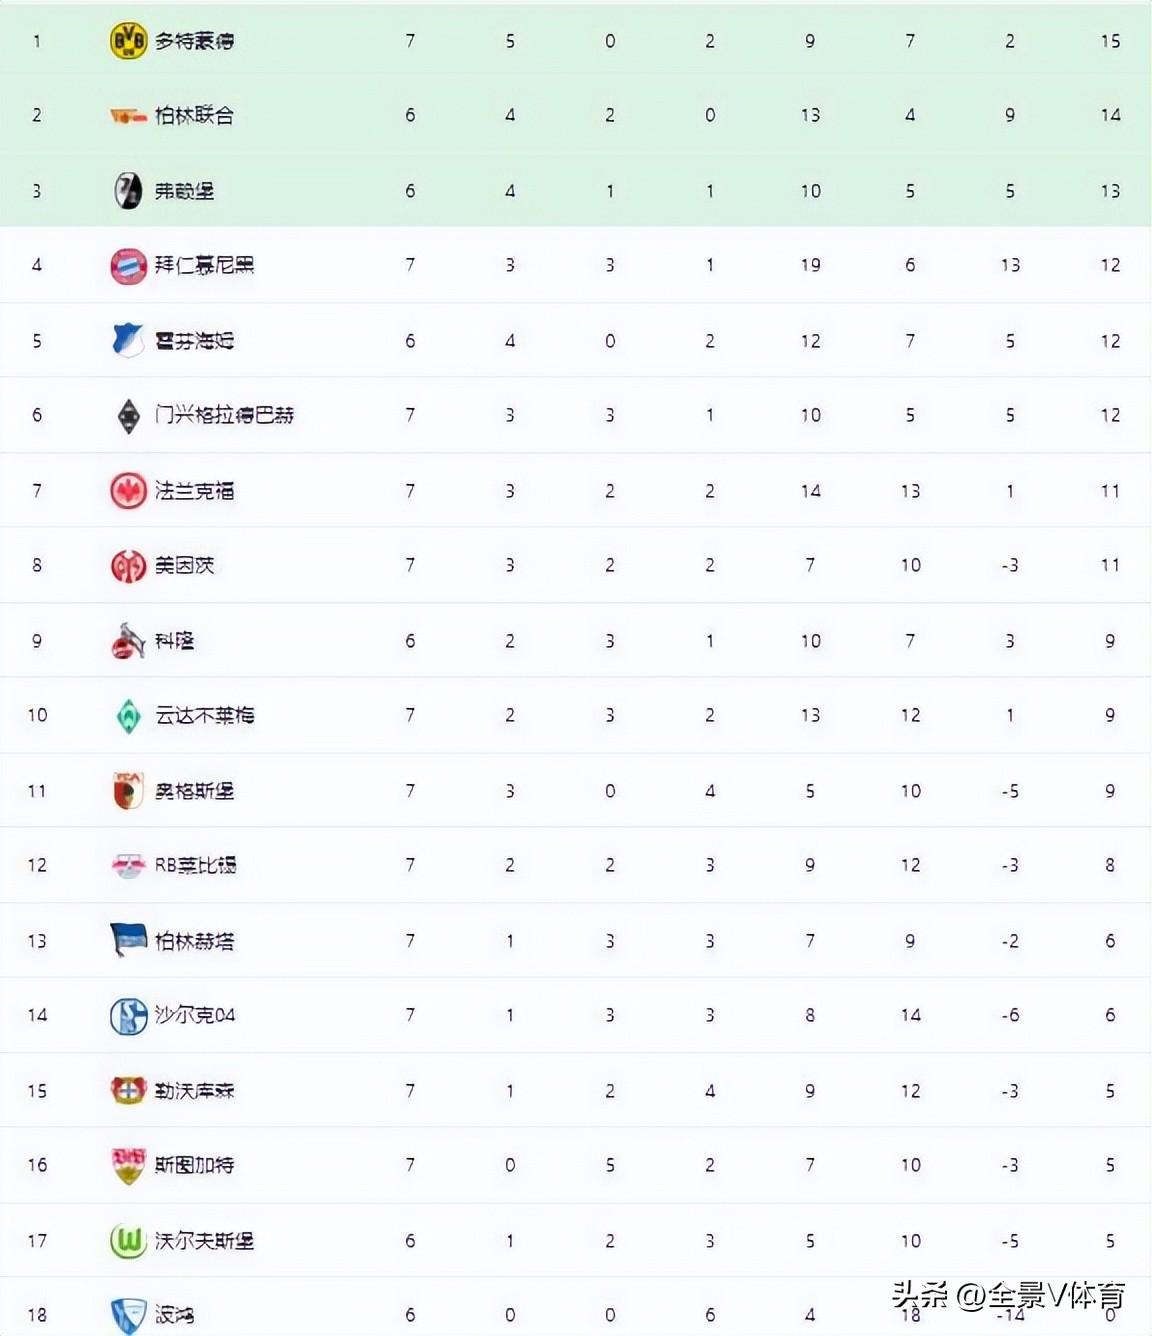Click Dortmund's 15 points value

(1110, 41)
